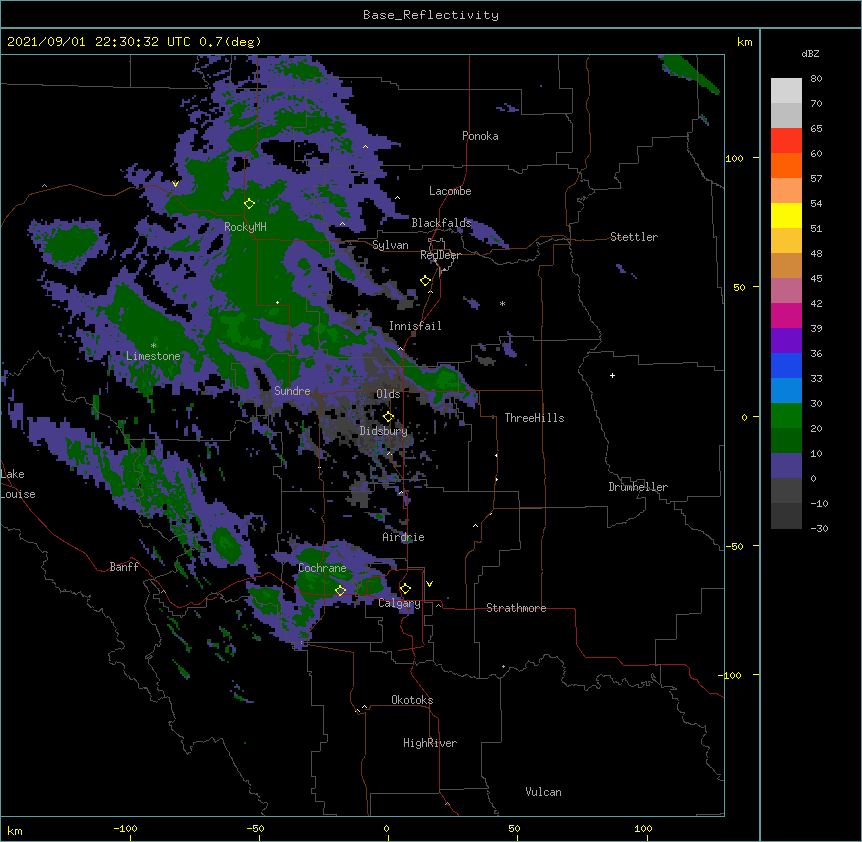Click the -100 tick on bottom axis

coord(125,829)
